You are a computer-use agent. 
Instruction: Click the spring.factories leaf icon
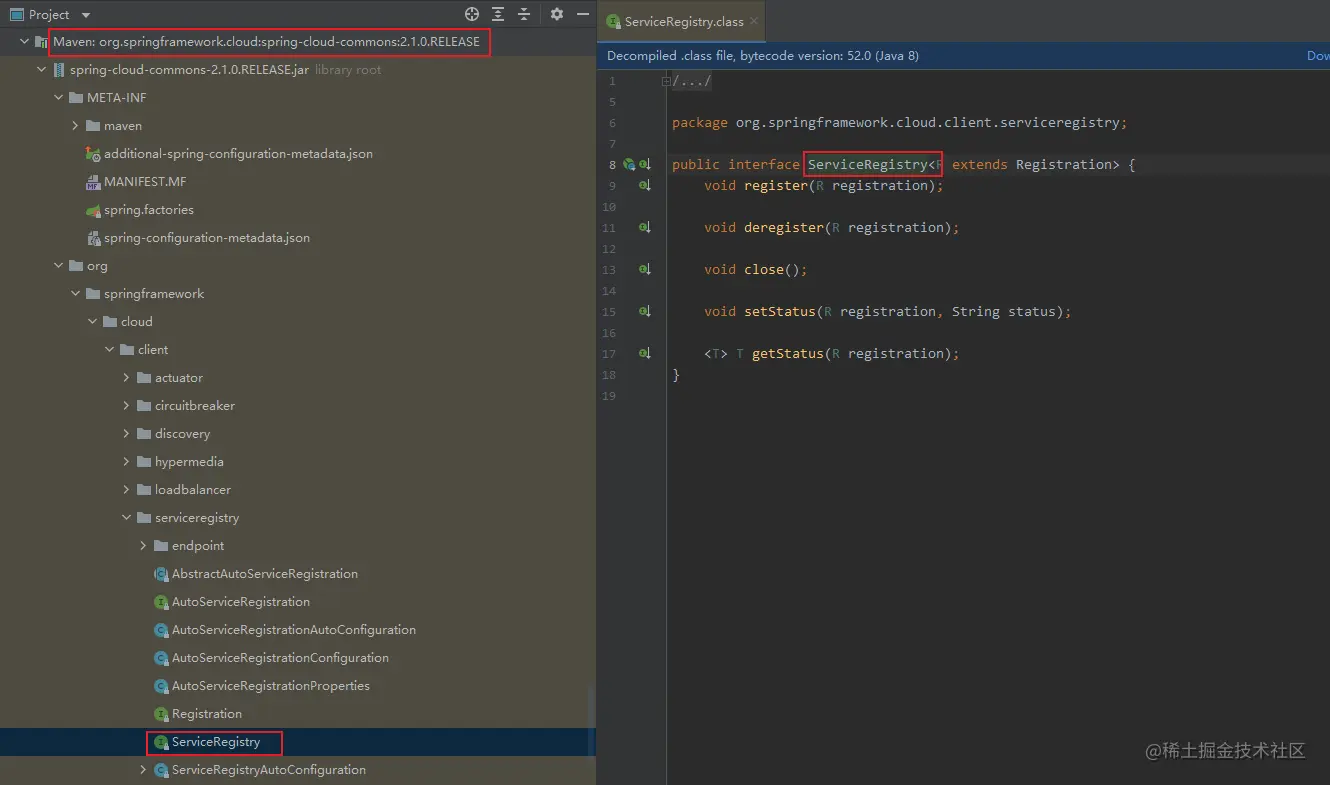tap(94, 210)
